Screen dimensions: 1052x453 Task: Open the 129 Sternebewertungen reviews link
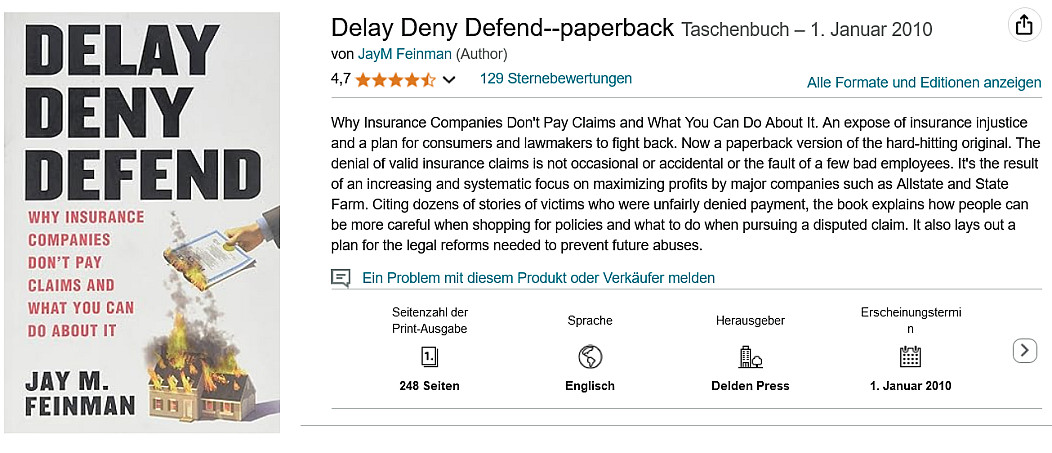coord(555,78)
